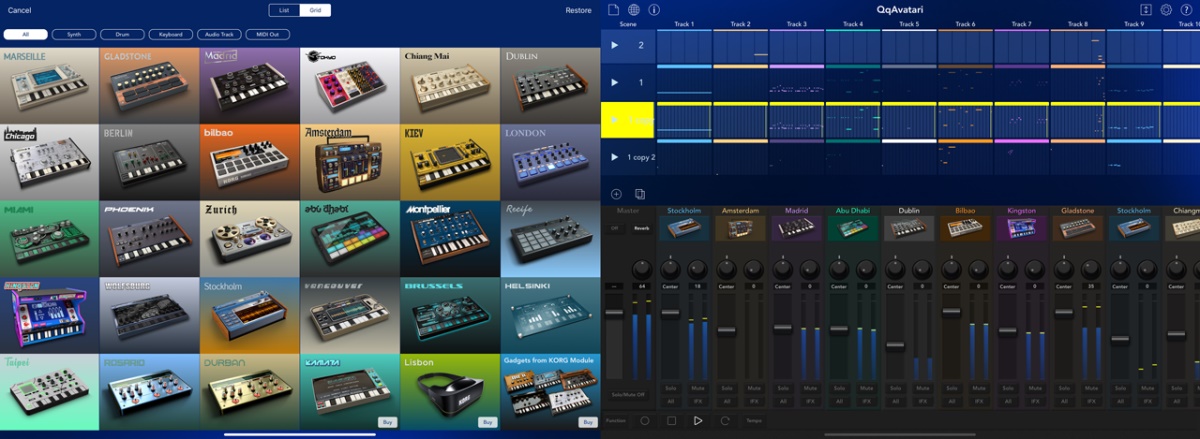The image size is (1200, 439).
Task: Select the Recife drum pad gadget
Action: (x=550, y=239)
